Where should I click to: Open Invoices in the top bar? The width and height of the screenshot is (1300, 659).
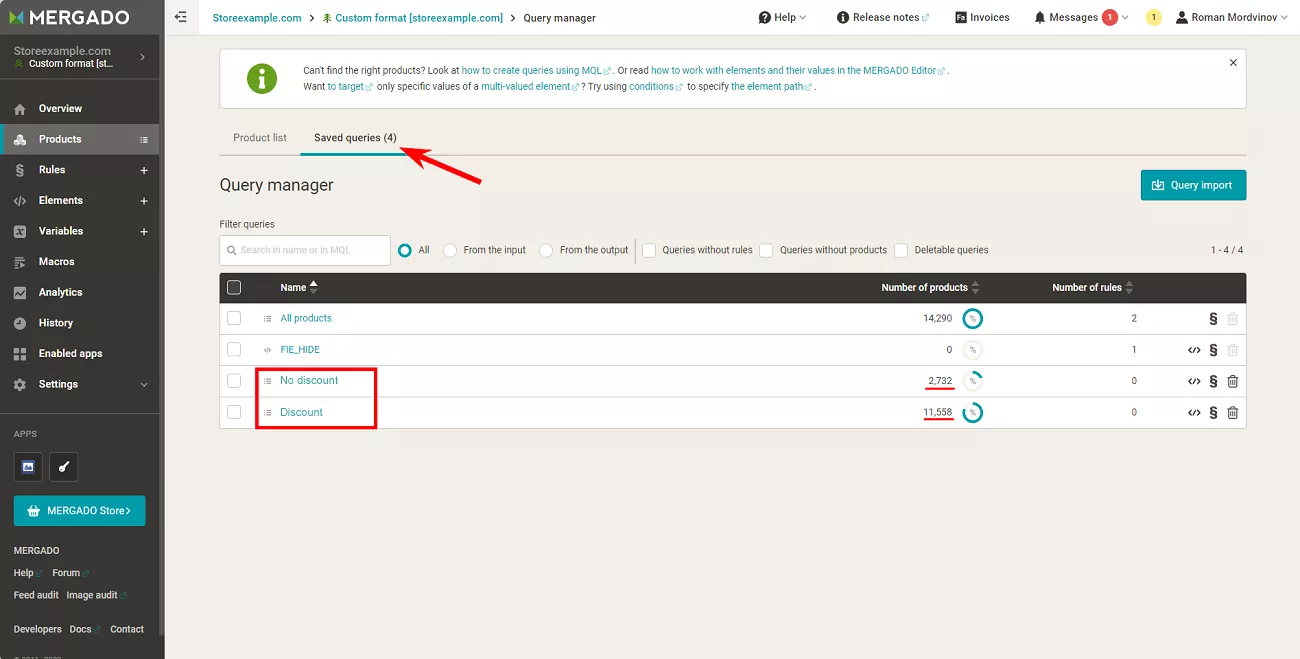click(982, 17)
